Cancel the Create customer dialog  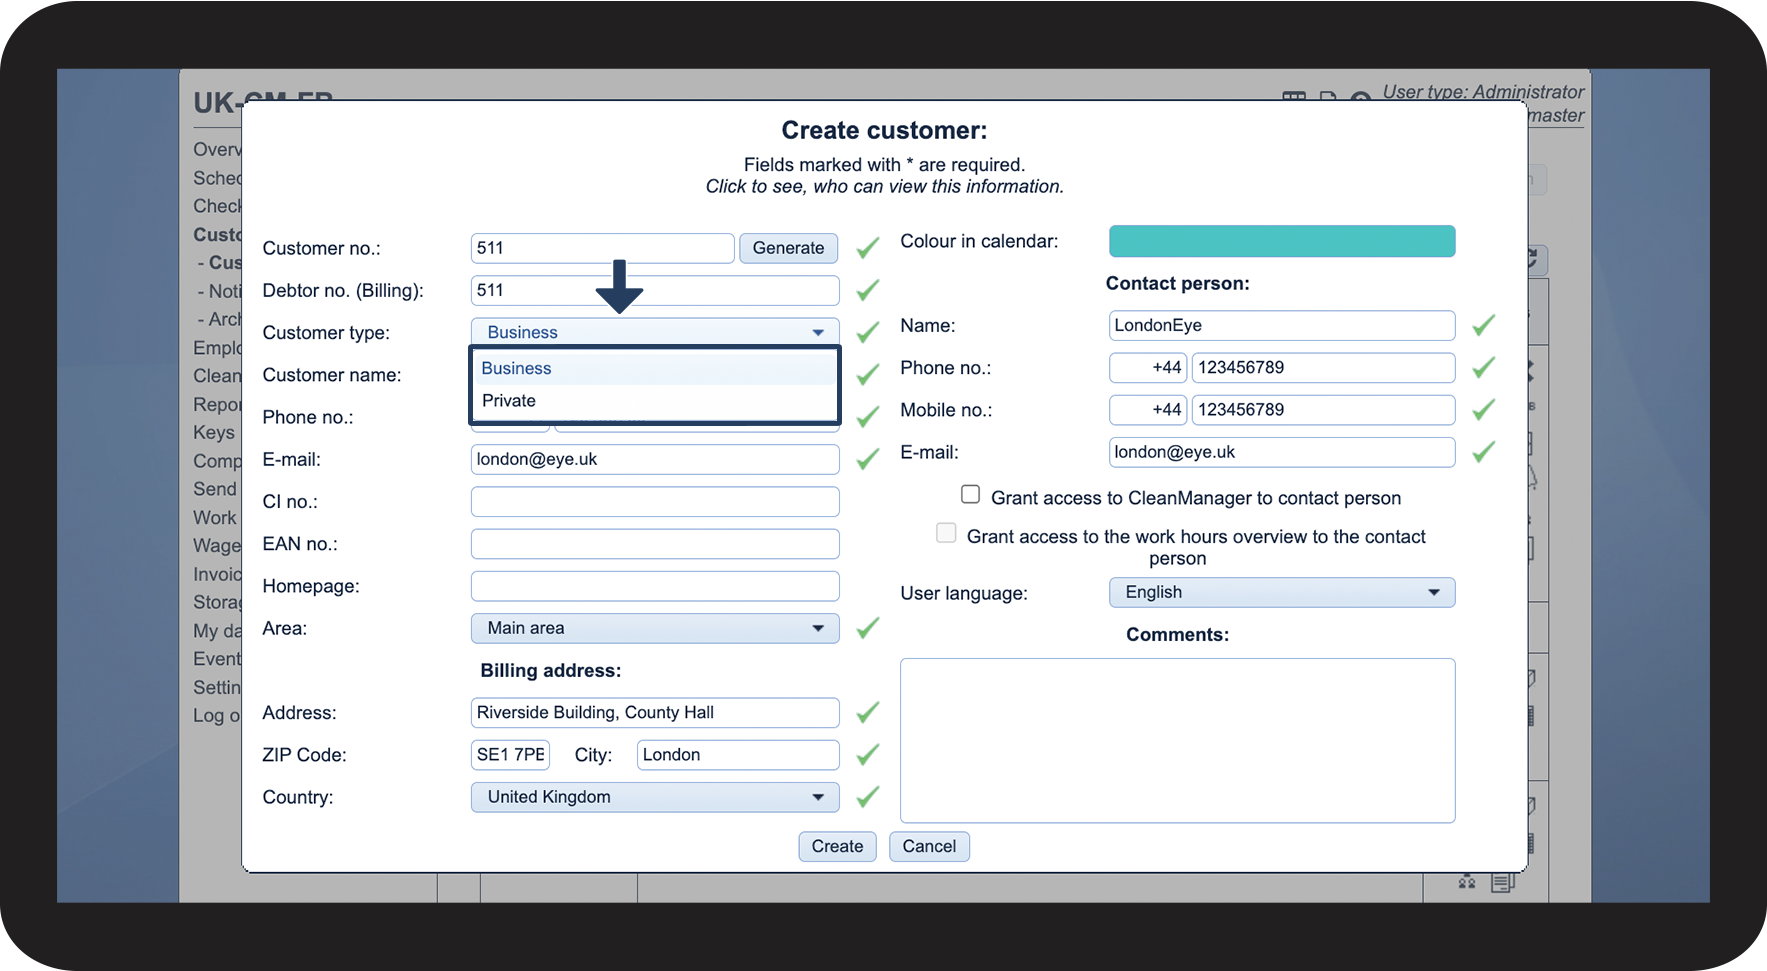tap(928, 846)
